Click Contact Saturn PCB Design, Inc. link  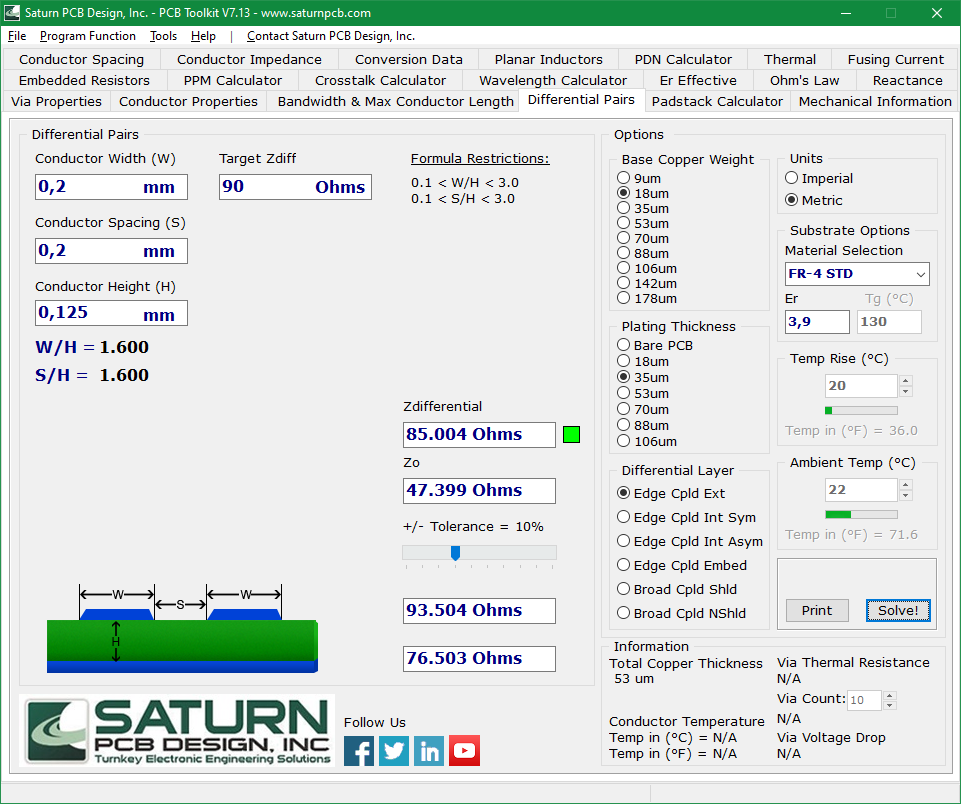[331, 36]
